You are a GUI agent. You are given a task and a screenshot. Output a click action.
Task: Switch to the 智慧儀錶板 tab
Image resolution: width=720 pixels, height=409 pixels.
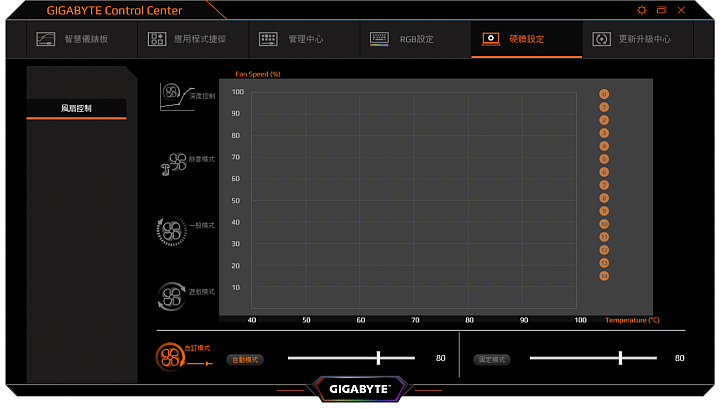point(82,39)
